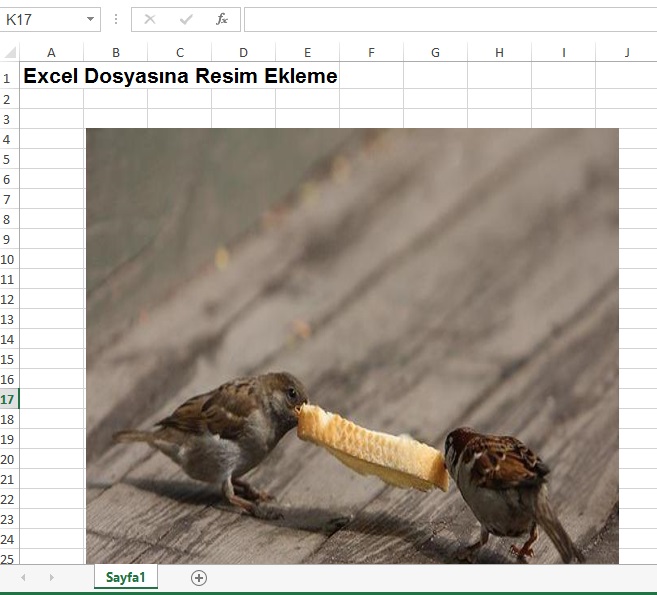Select column I header
This screenshot has width=657, height=595.
[x=564, y=52]
